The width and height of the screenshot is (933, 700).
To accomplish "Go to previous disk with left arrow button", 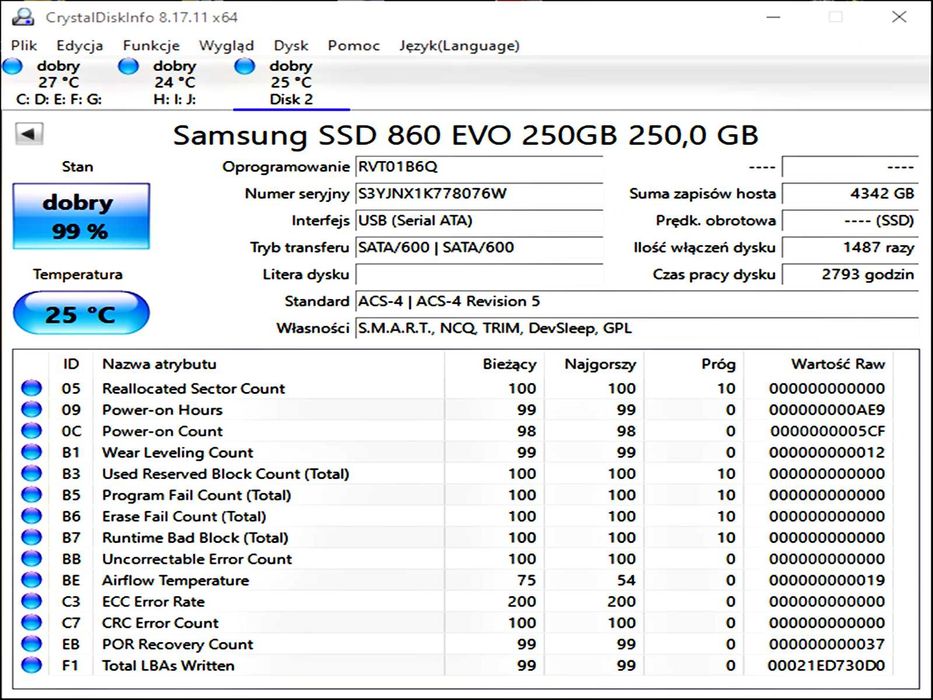I will pyautogui.click(x=29, y=134).
